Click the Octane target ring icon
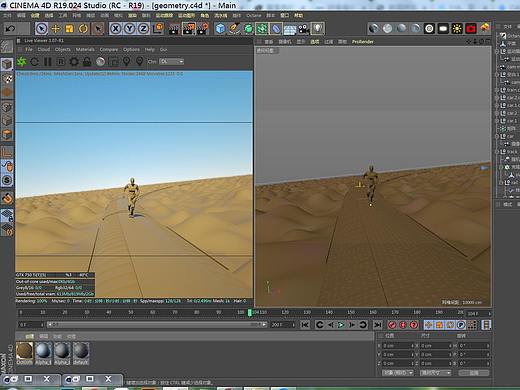Image resolution: width=520 pixels, height=390 pixels. tap(429, 29)
